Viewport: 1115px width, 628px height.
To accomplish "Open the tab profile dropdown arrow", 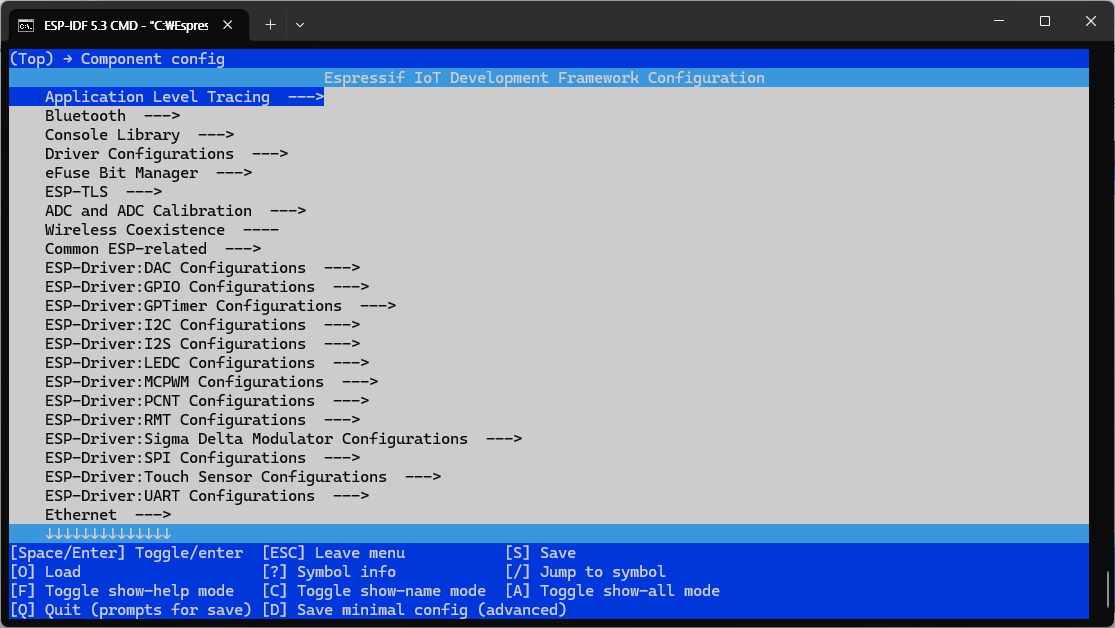I will coord(300,25).
